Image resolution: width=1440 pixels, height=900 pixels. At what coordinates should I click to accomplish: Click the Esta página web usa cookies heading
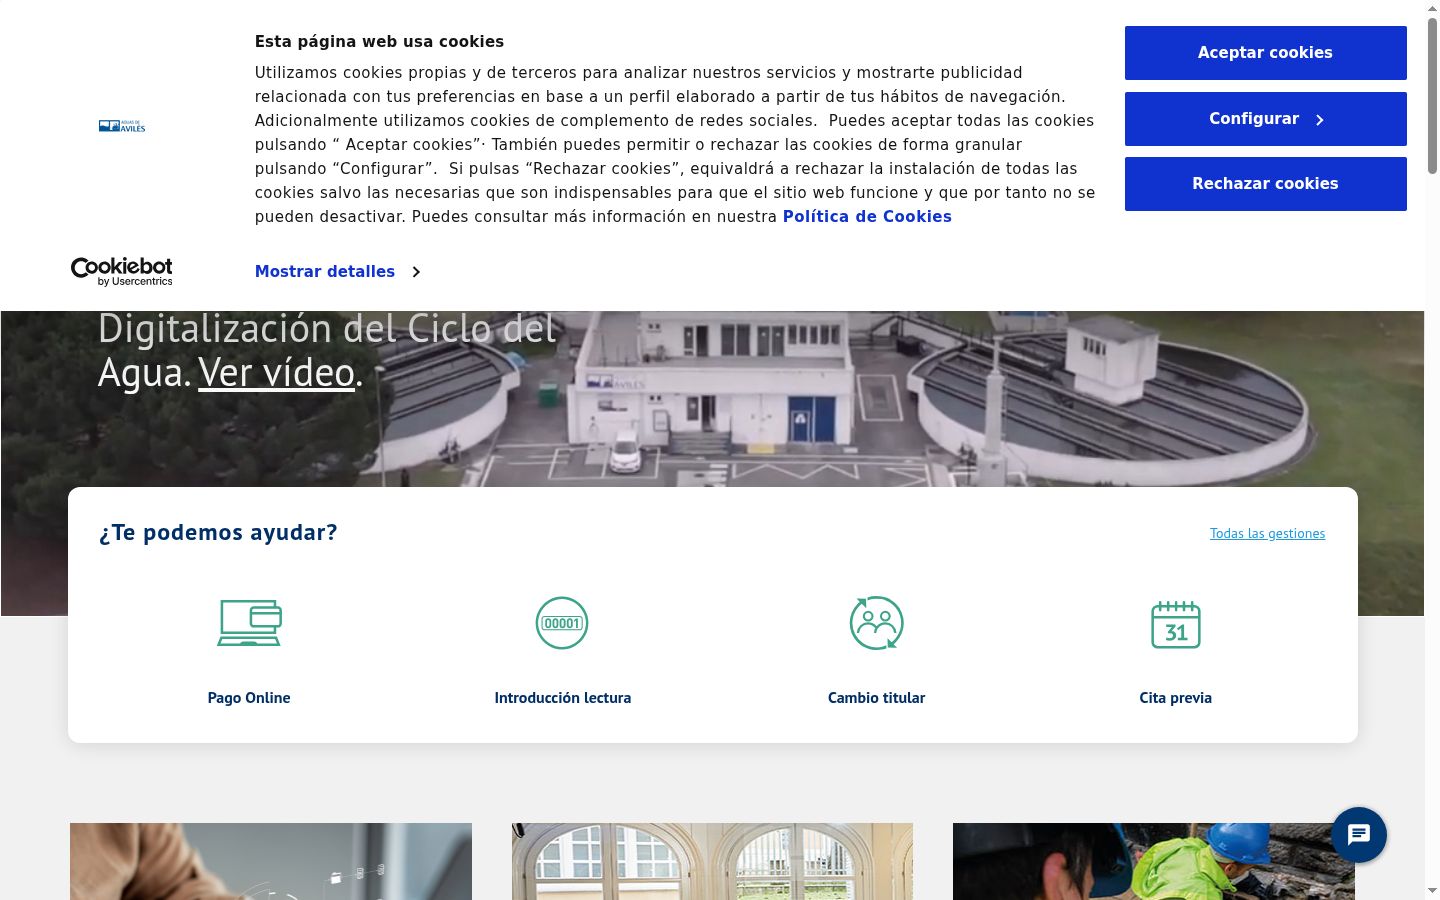[379, 42]
